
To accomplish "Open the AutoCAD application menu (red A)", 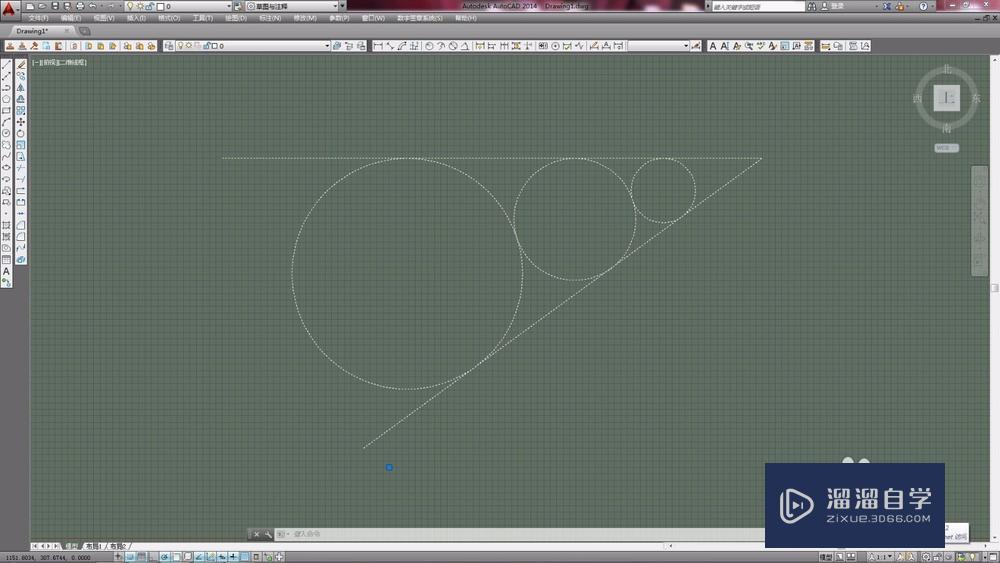I will [x=8, y=8].
